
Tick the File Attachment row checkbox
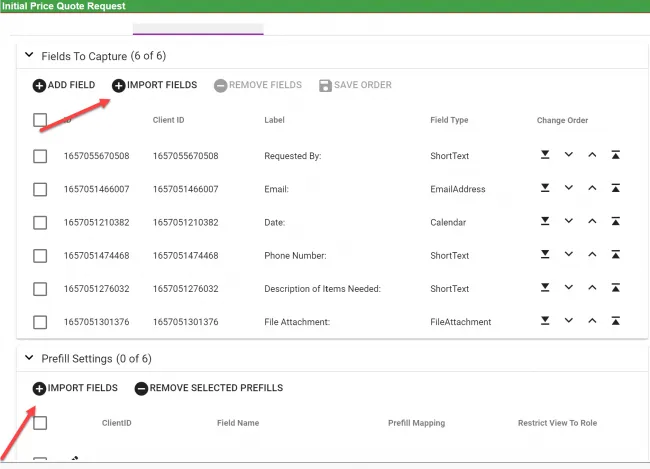[x=40, y=322]
